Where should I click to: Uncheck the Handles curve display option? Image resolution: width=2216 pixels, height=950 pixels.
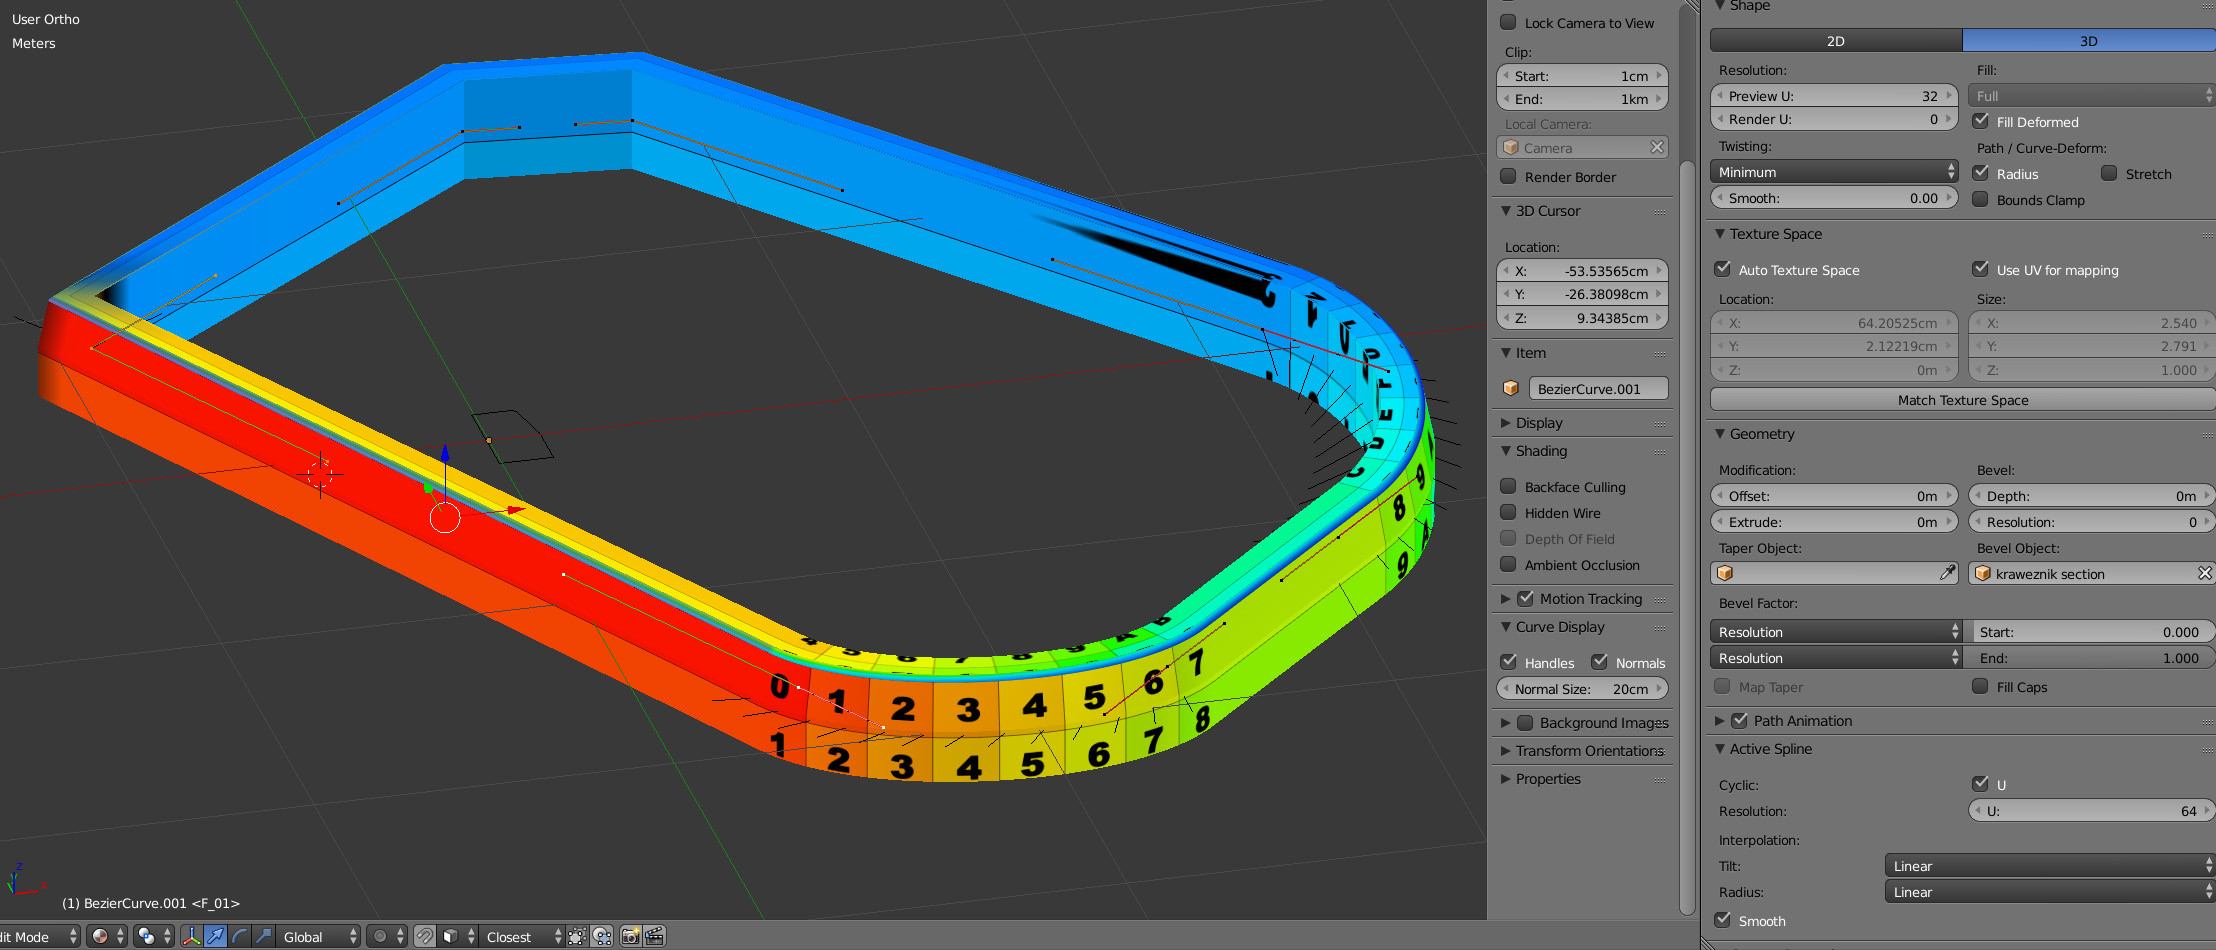tap(1508, 661)
